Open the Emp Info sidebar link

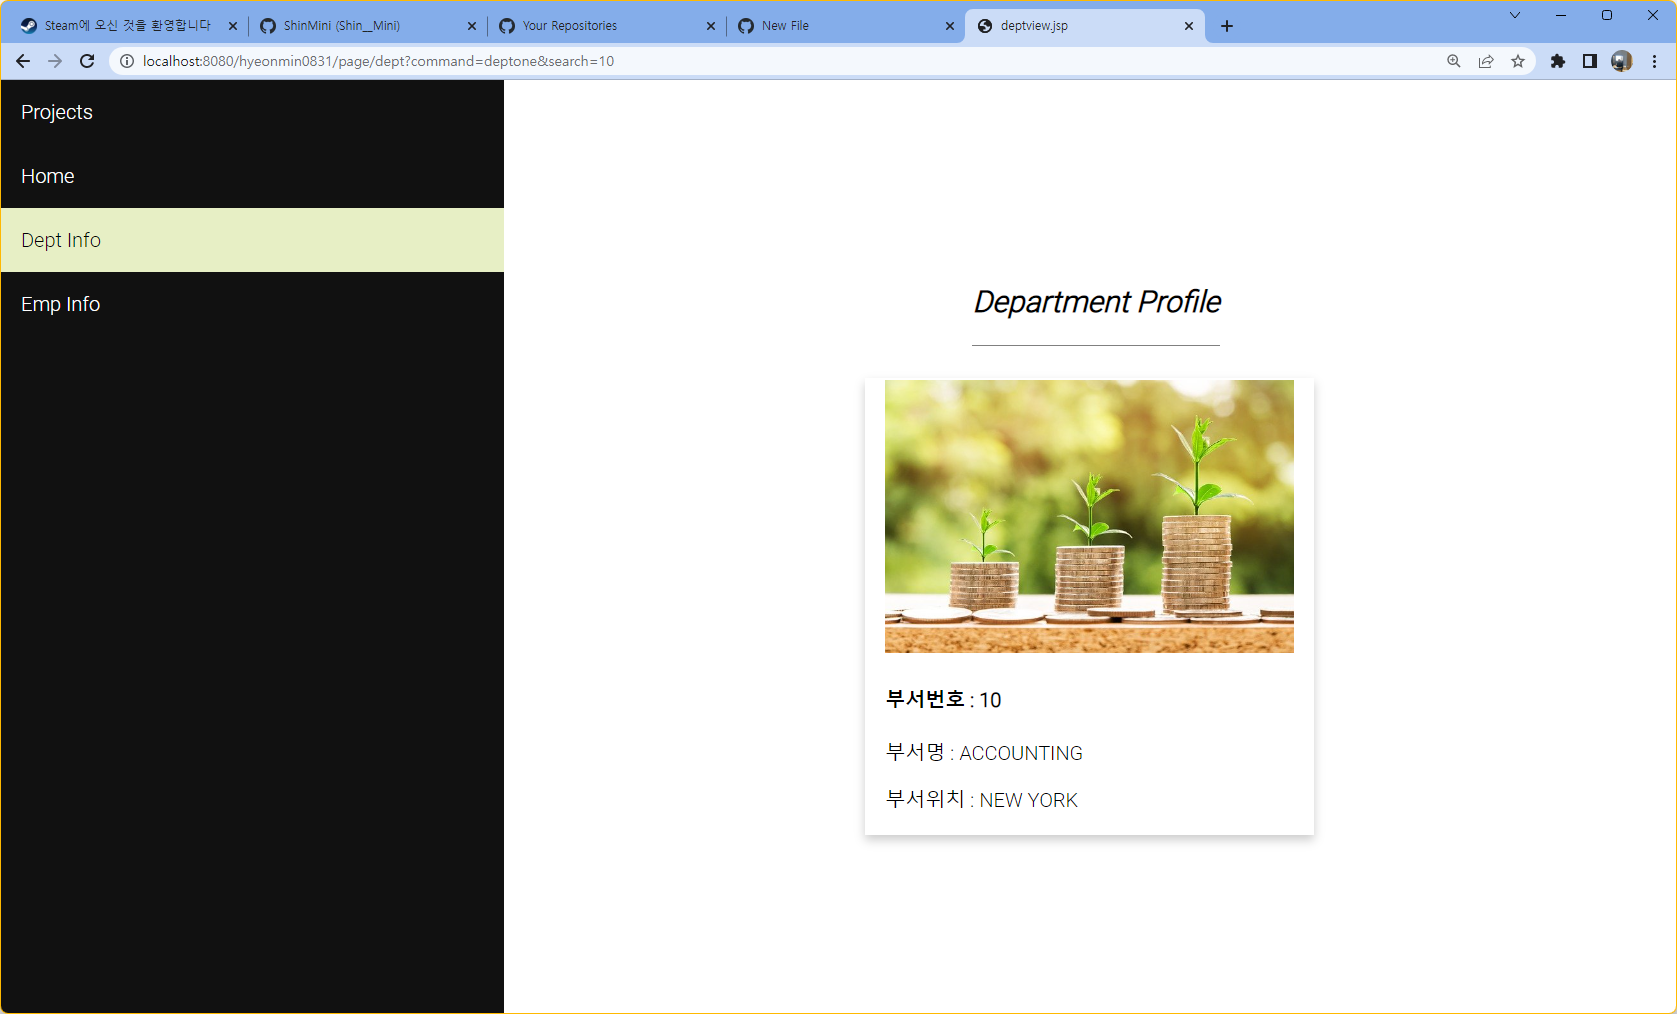click(x=60, y=304)
